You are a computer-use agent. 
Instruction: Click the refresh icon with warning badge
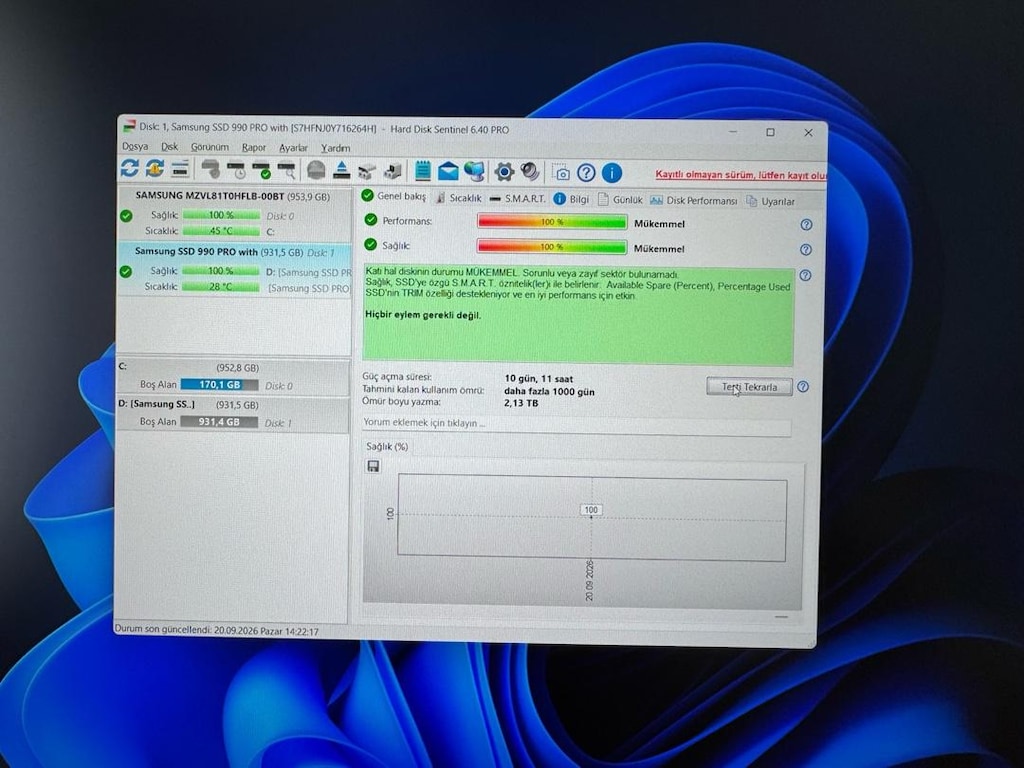[x=155, y=168]
